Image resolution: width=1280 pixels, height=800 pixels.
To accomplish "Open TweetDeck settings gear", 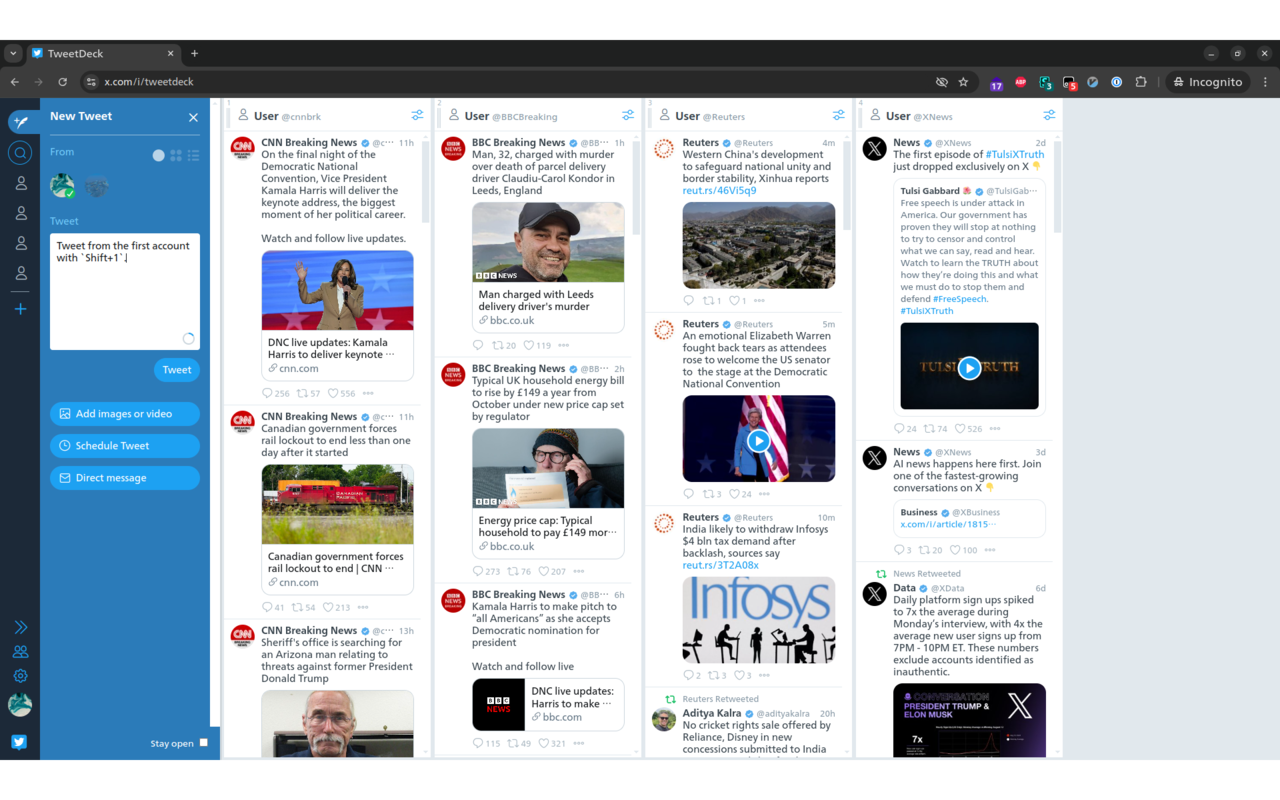I will point(20,676).
